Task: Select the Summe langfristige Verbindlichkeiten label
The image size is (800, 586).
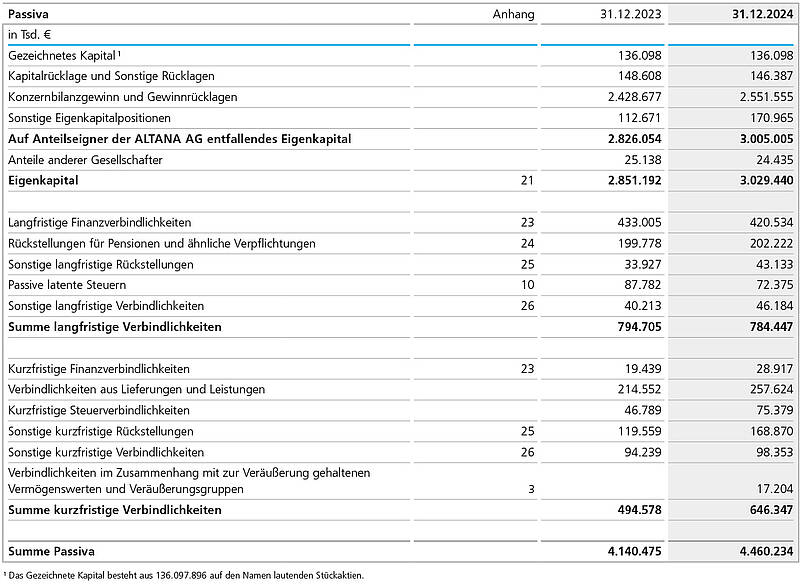Action: pos(114,327)
